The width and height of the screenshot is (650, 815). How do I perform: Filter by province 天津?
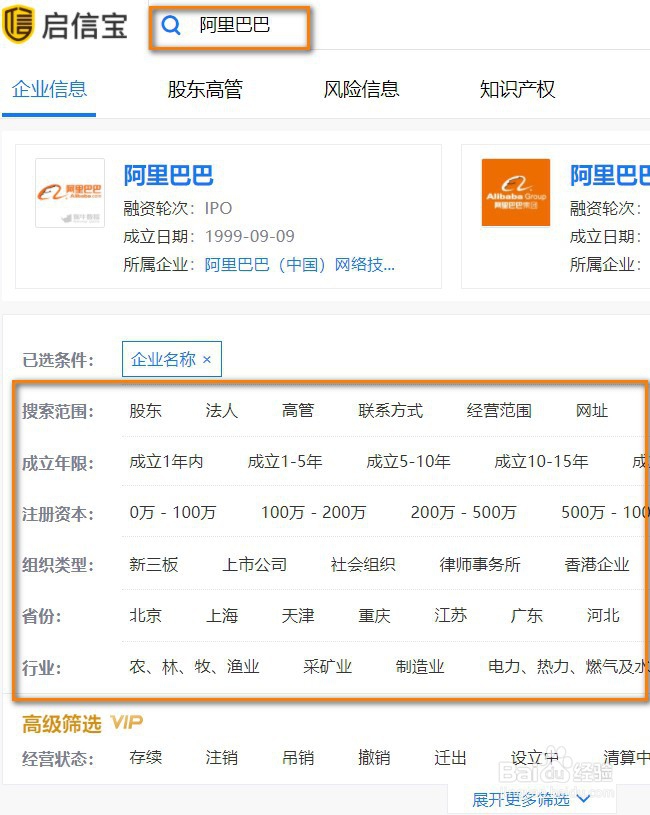298,616
